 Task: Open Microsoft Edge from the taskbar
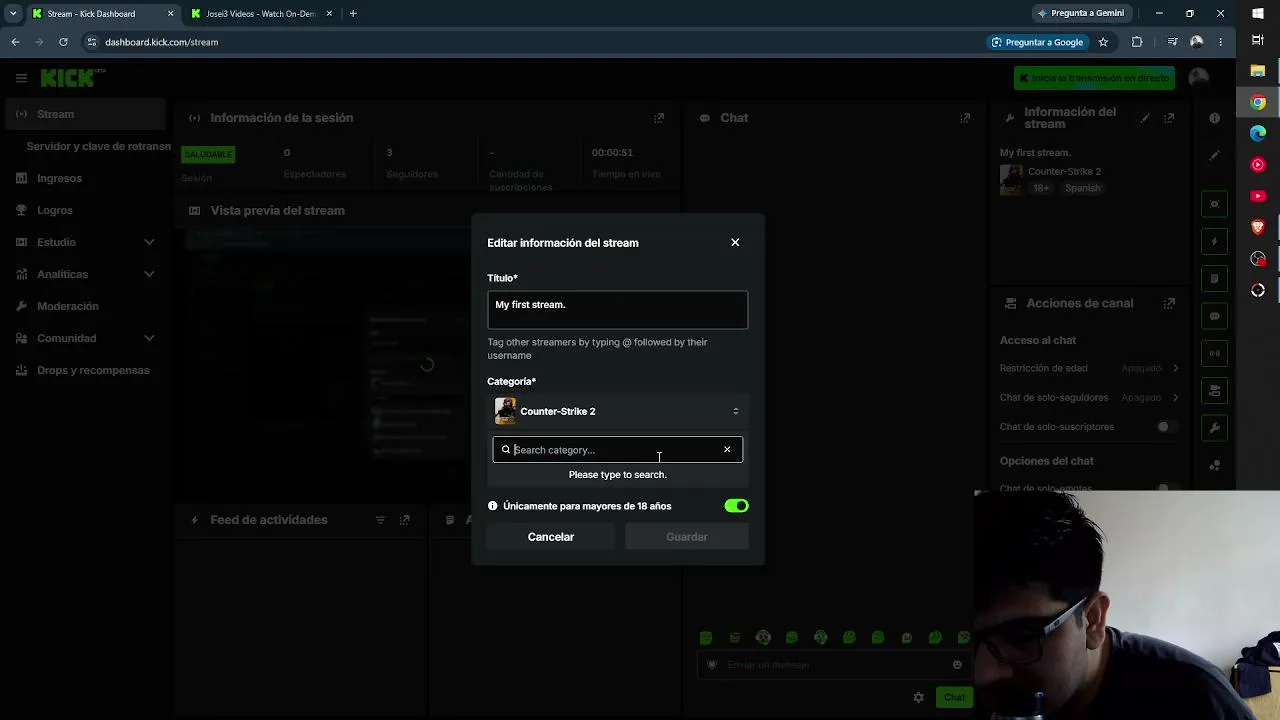click(1258, 133)
